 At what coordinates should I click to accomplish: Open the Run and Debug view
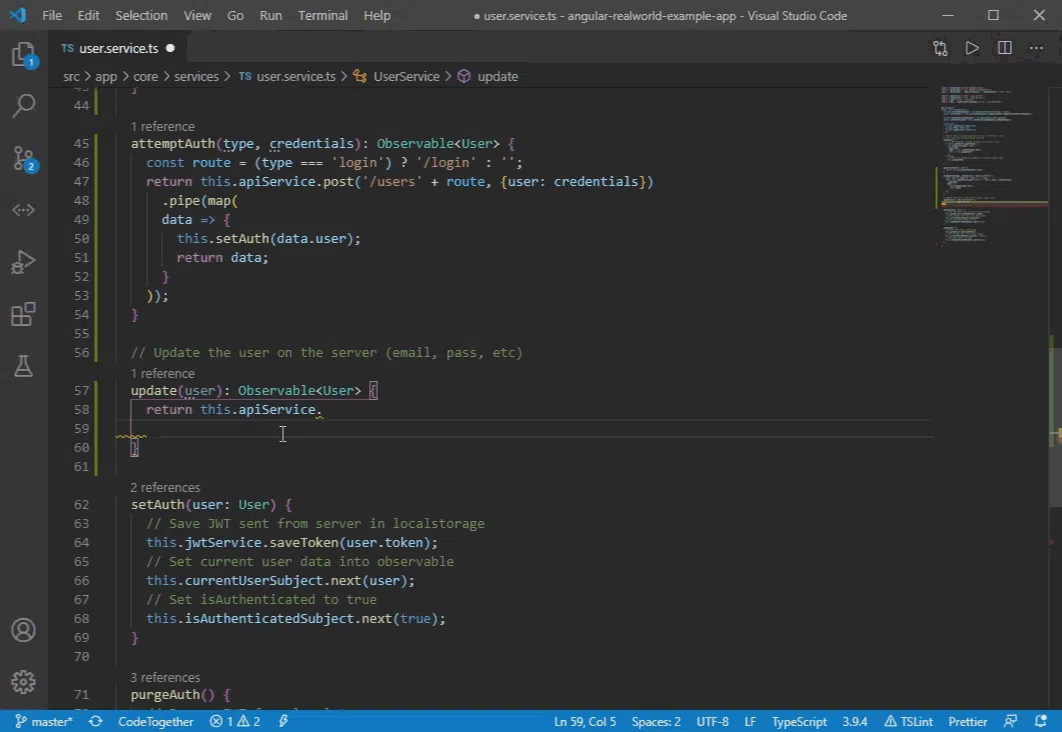click(x=24, y=262)
